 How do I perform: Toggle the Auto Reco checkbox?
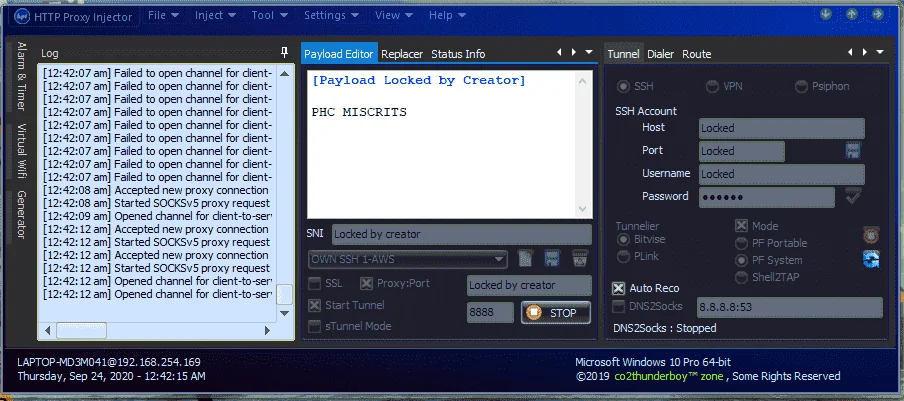pos(619,288)
